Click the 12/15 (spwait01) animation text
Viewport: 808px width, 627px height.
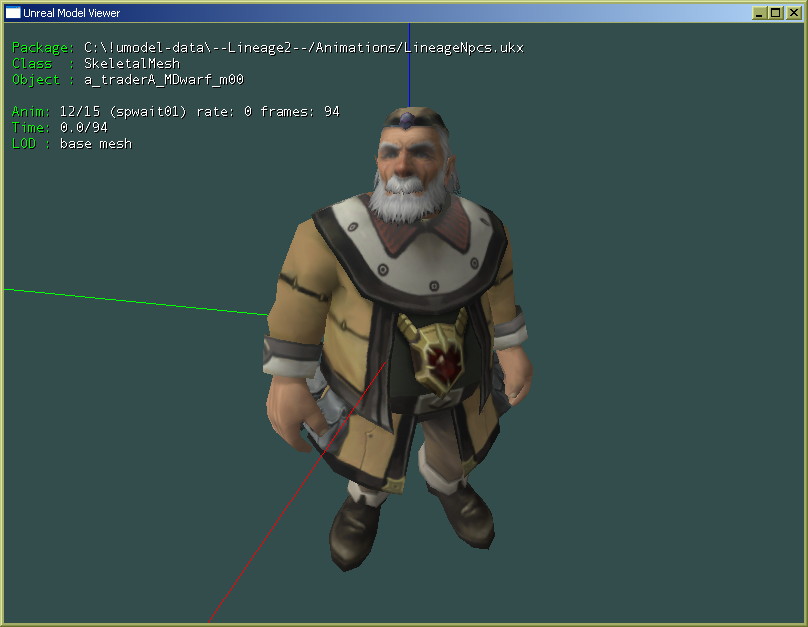coord(123,112)
